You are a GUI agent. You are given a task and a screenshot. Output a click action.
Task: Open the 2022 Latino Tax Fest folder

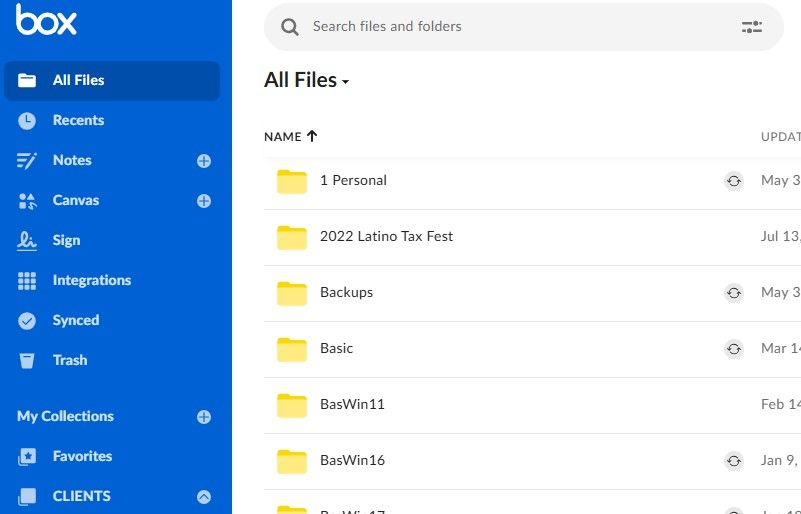pos(386,237)
